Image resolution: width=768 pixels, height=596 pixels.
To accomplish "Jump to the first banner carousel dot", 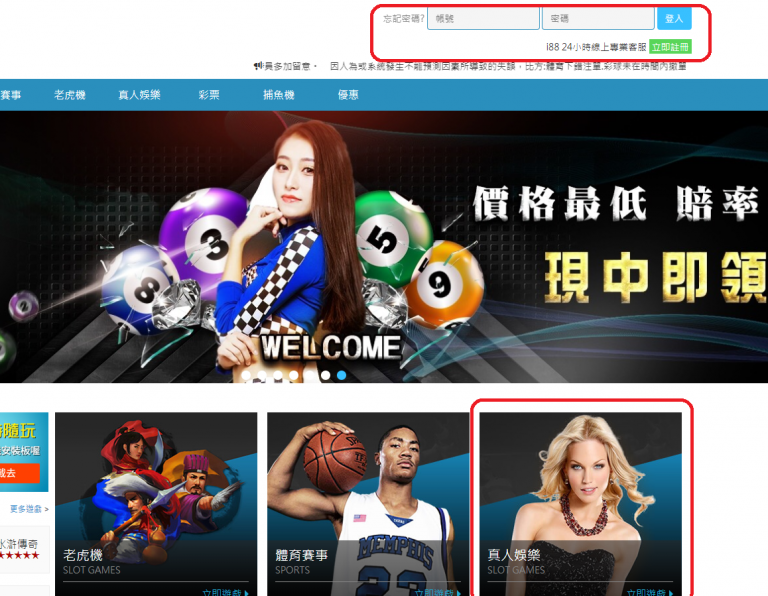I will pyautogui.click(x=246, y=375).
